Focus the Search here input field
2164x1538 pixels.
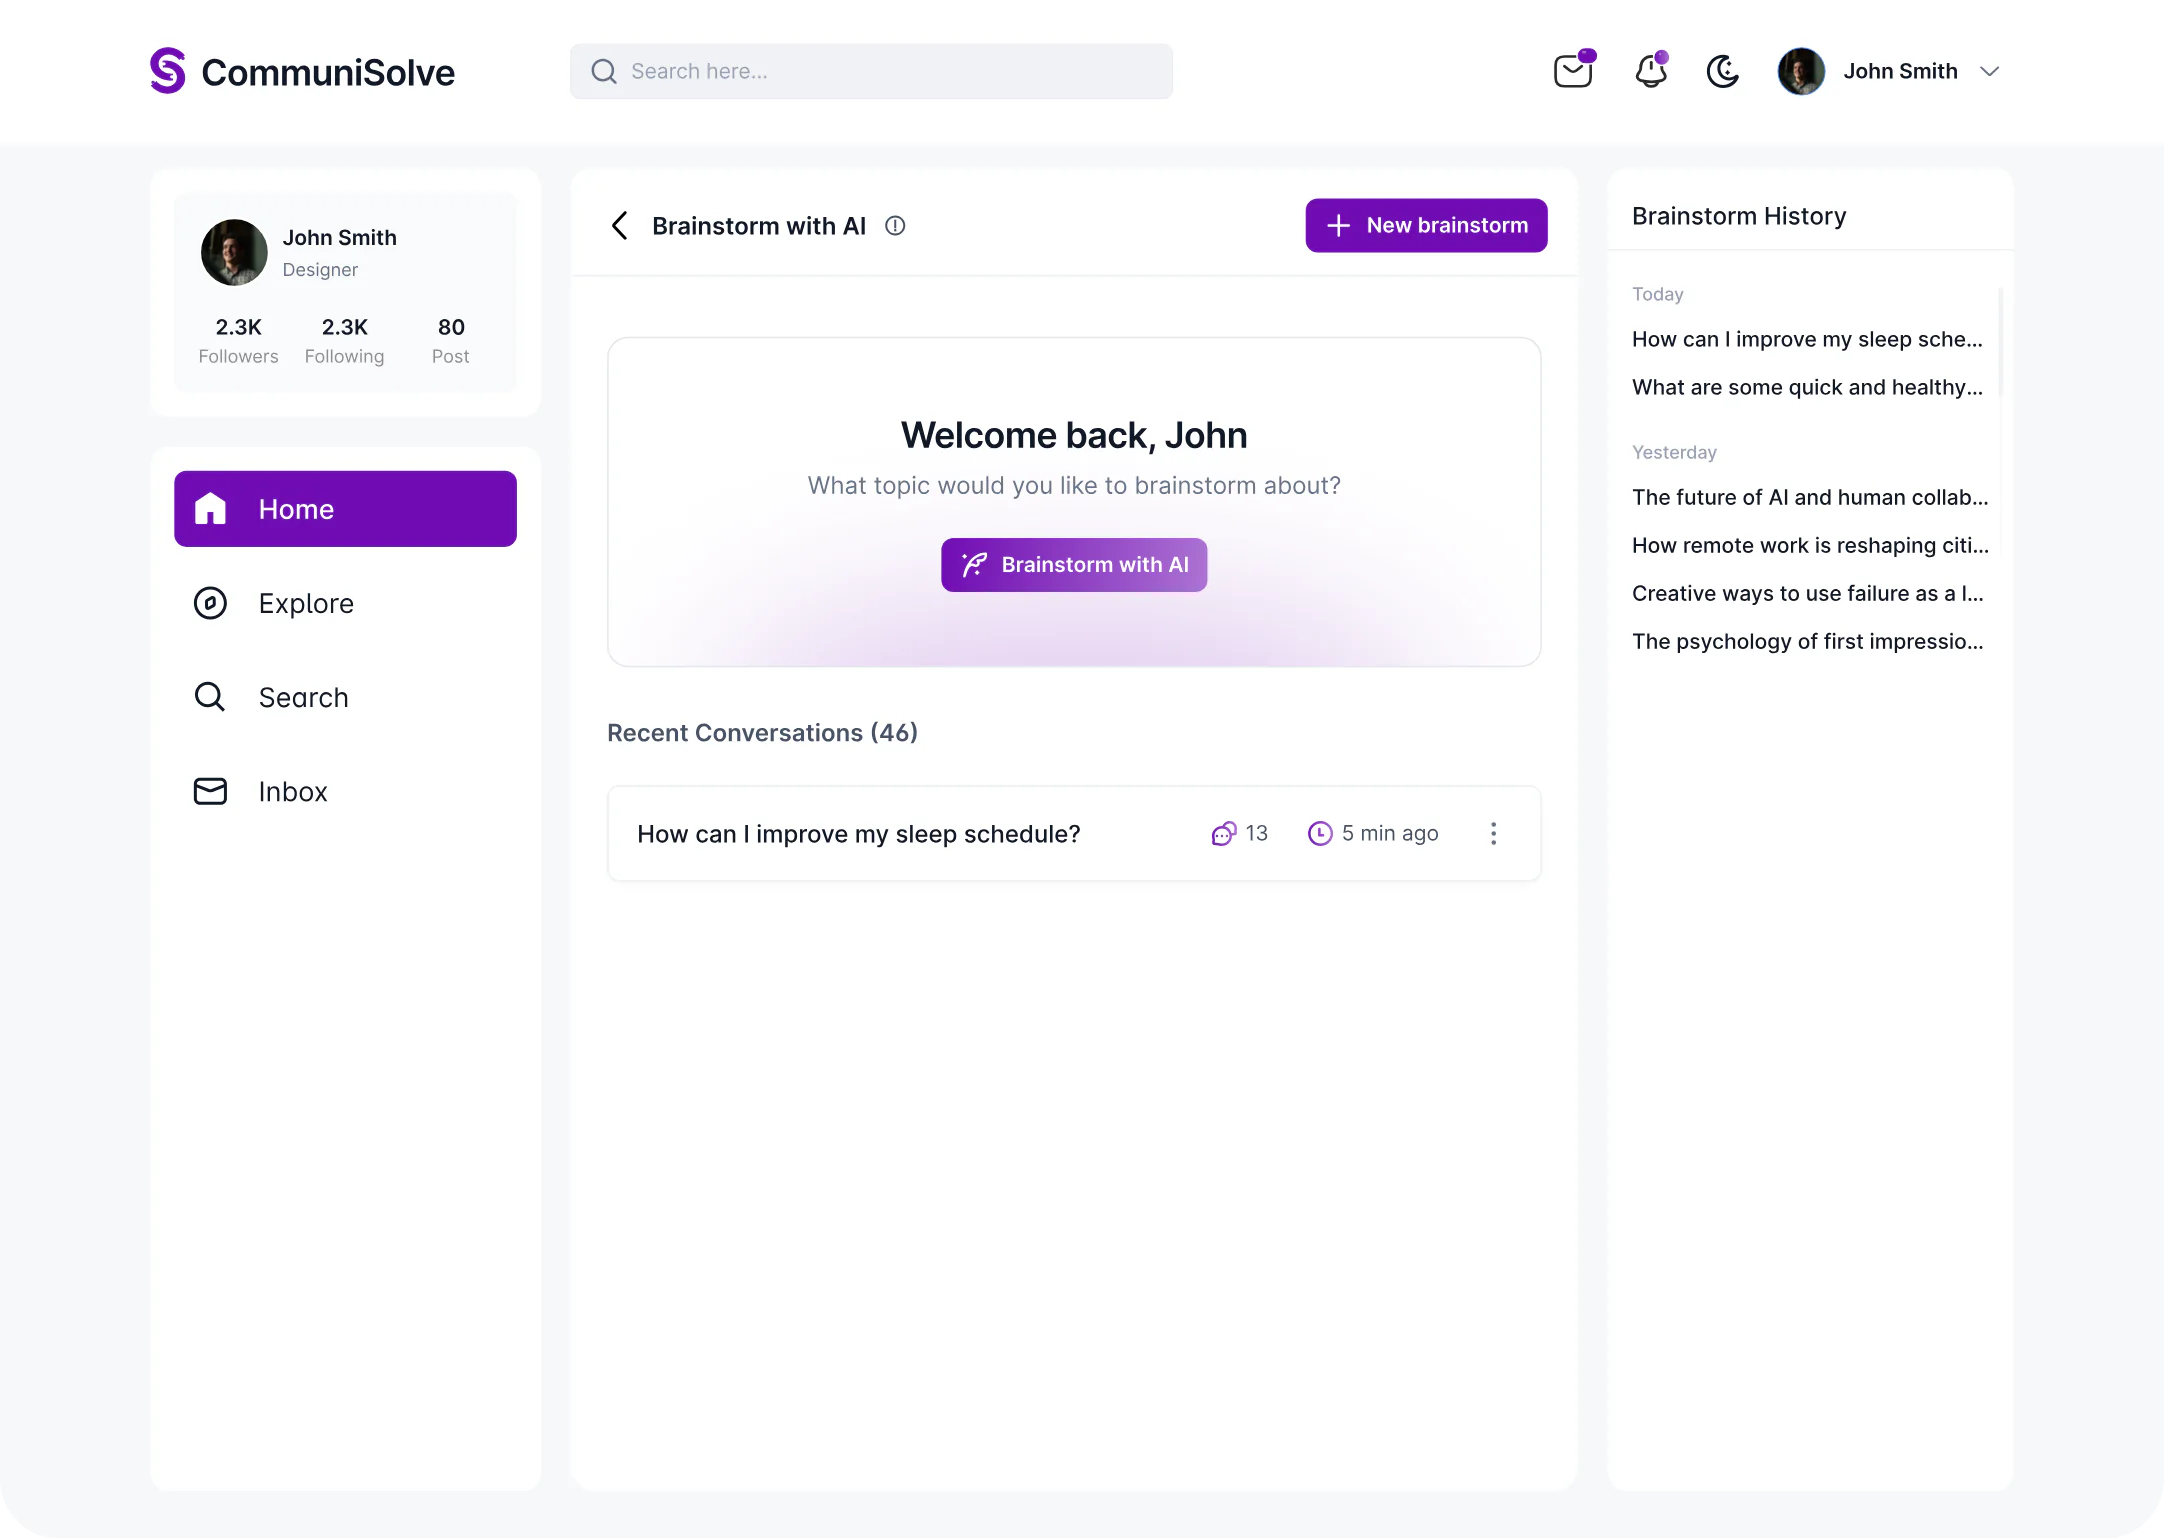[871, 71]
